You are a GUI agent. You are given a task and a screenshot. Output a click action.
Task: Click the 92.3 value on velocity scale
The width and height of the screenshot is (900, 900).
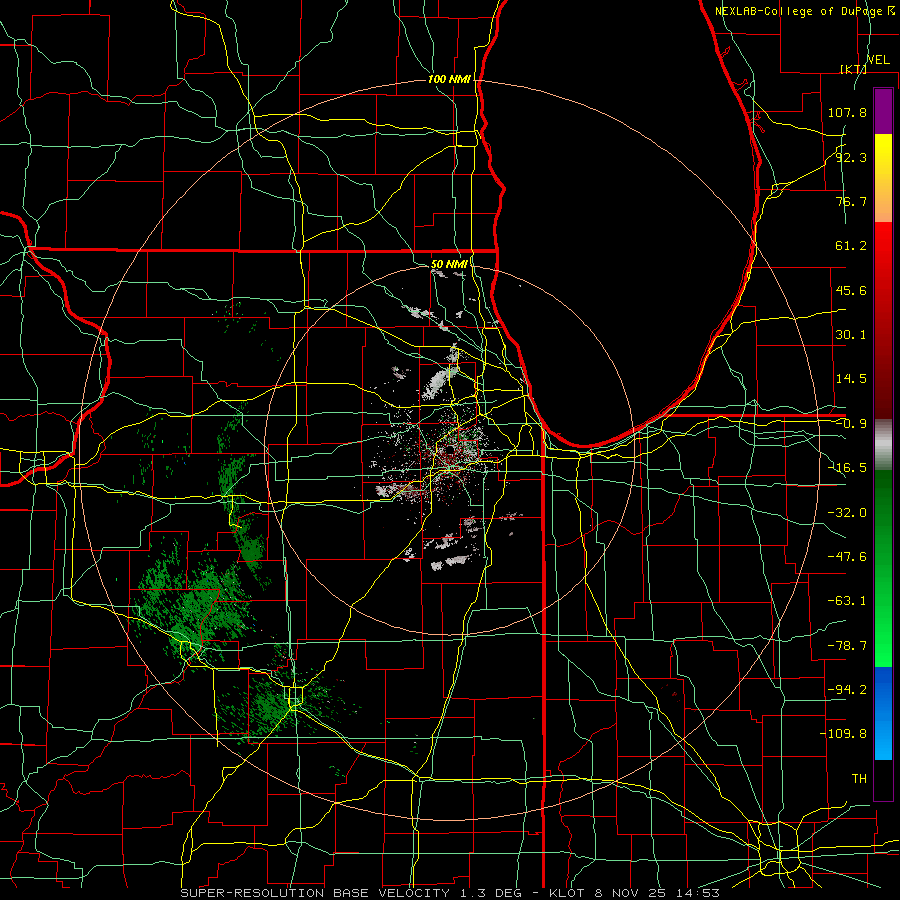click(851, 157)
